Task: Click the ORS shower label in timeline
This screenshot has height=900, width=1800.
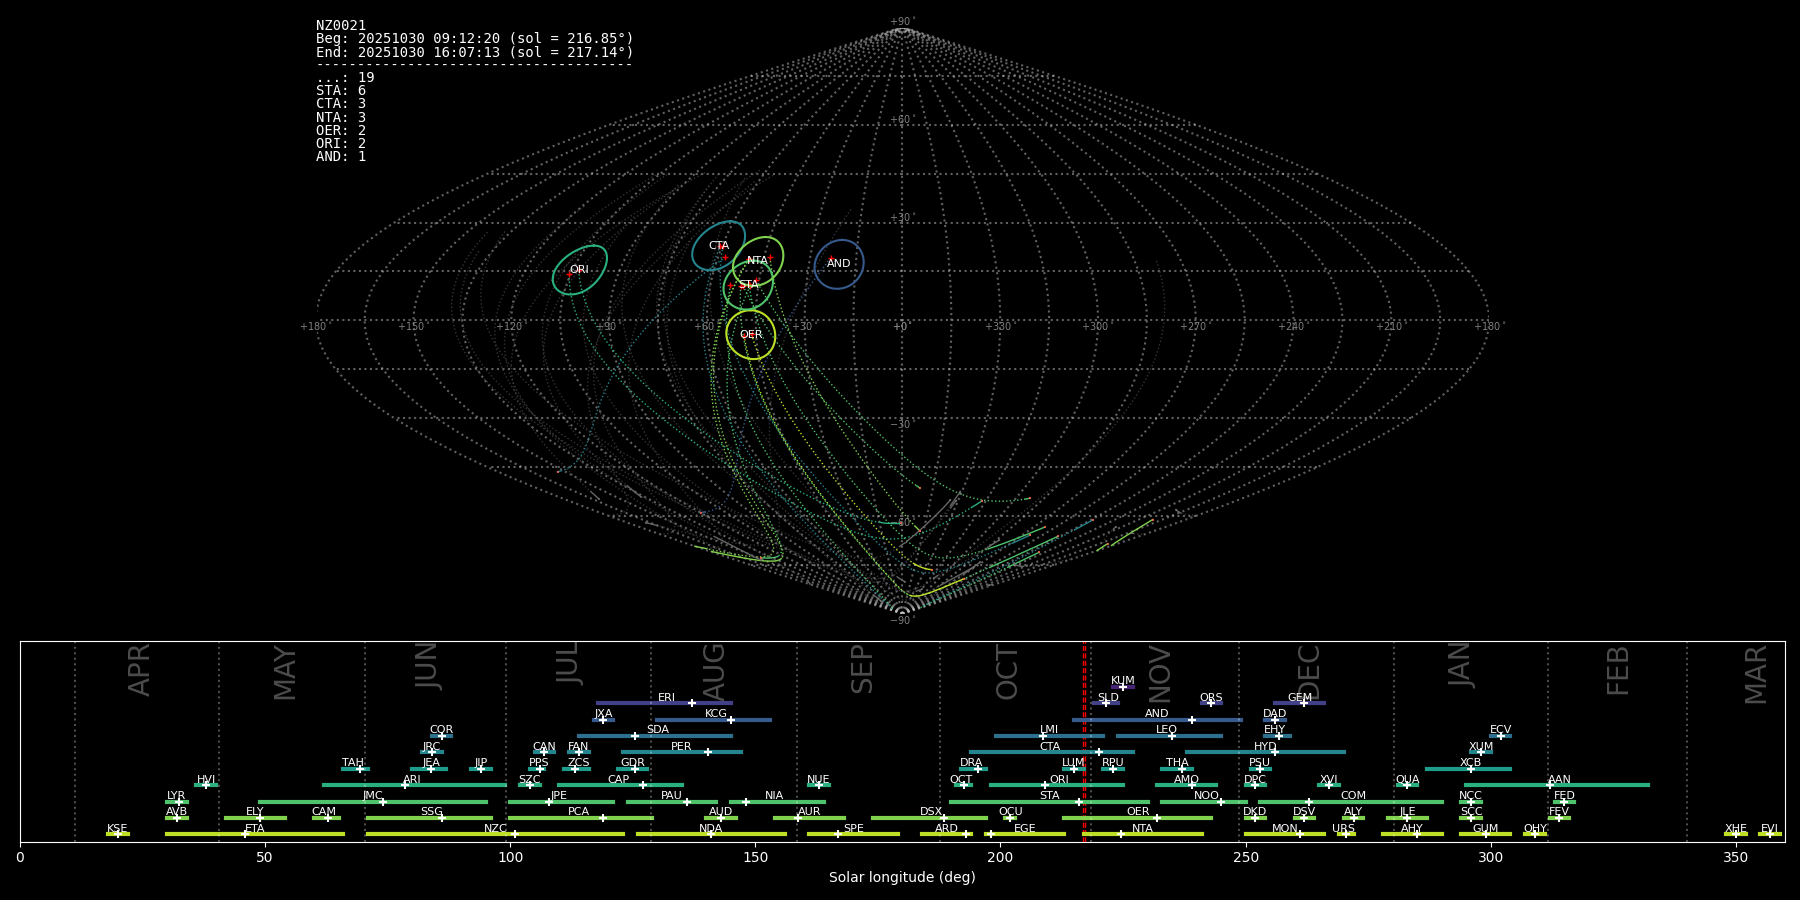Action: [1211, 698]
